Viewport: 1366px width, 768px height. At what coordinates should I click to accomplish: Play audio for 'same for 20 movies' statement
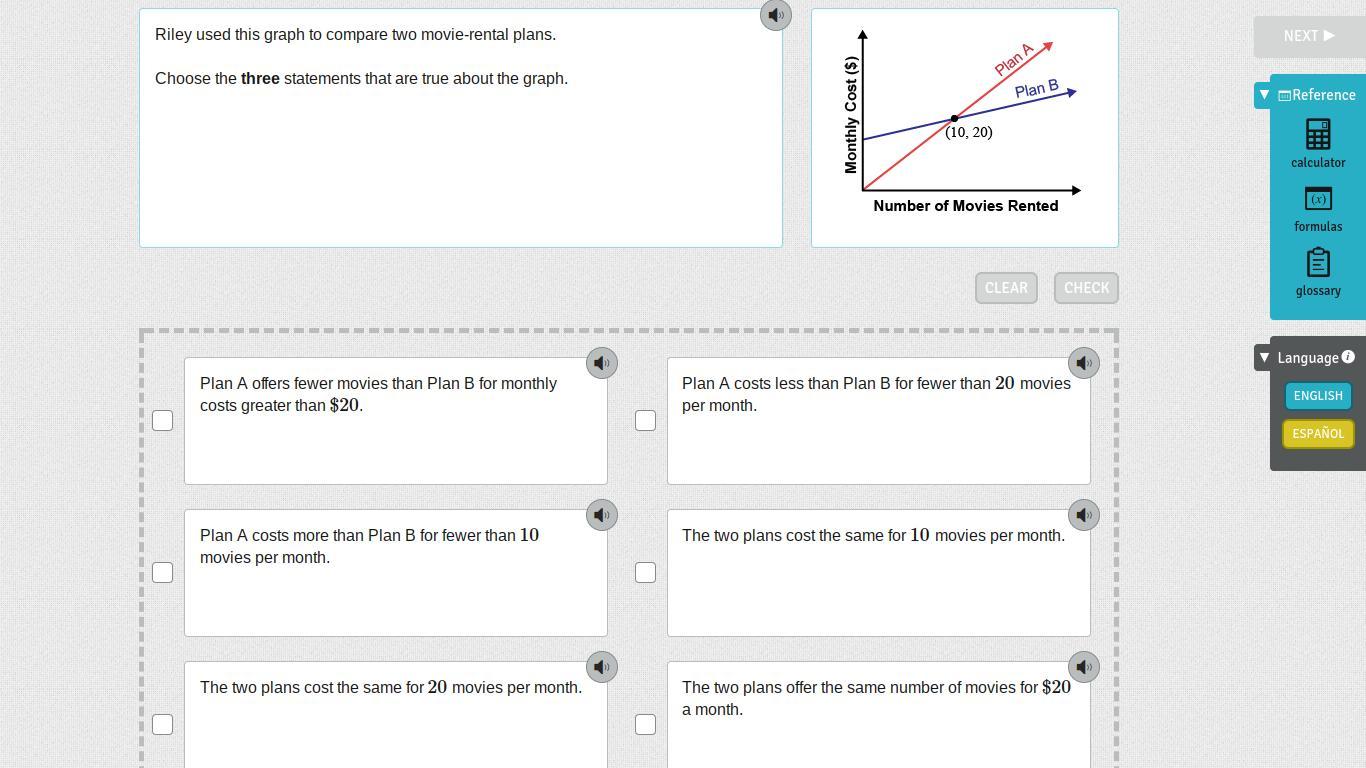point(602,667)
